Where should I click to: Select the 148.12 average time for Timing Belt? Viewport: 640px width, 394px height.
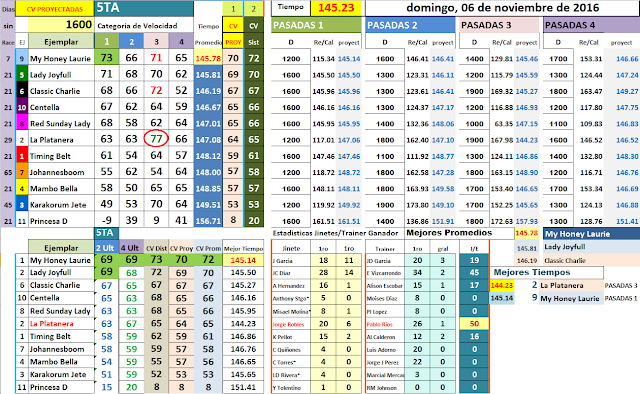208,156
